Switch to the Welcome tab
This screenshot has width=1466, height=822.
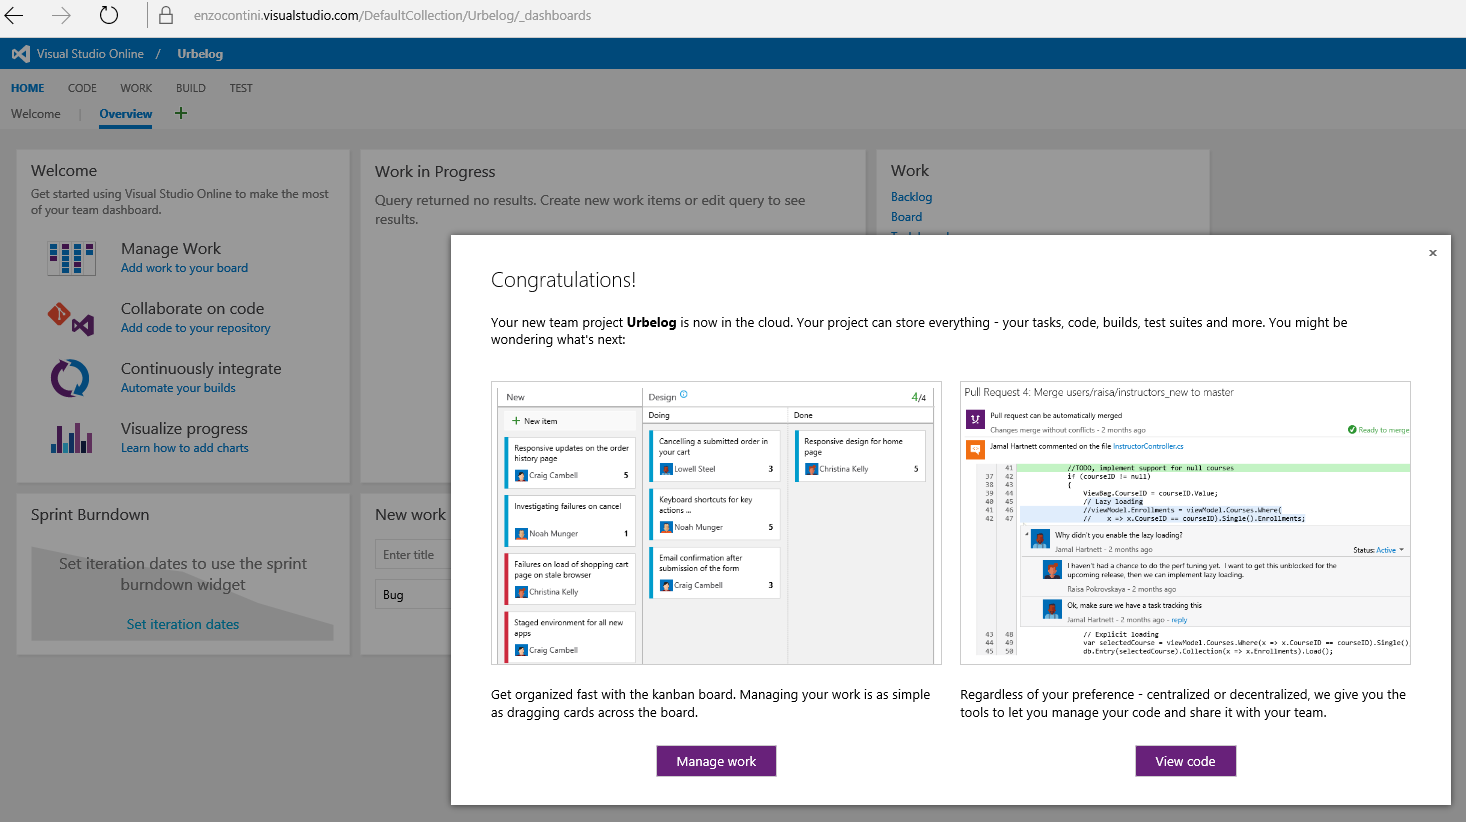tap(36, 114)
